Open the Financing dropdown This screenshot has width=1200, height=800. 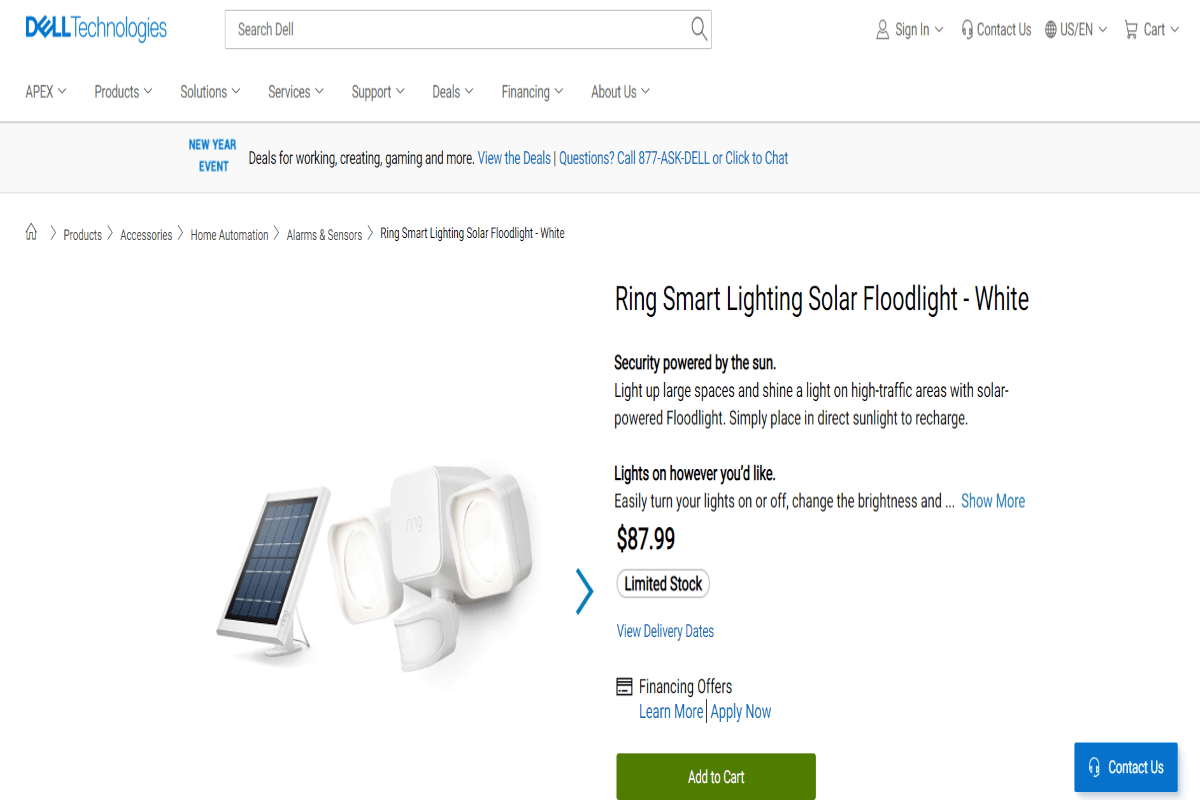click(531, 91)
